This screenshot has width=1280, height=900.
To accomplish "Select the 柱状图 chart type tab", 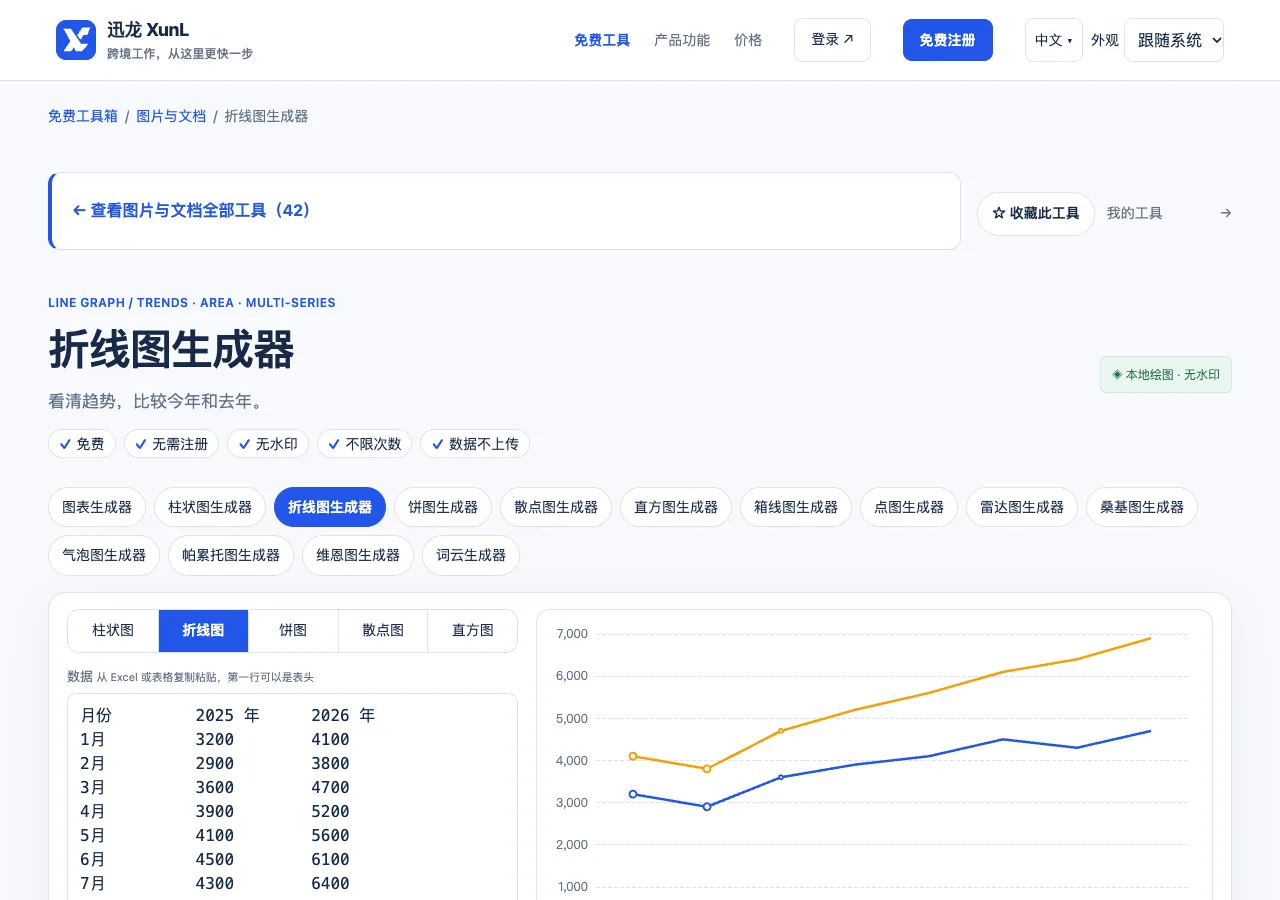I will coord(113,631).
